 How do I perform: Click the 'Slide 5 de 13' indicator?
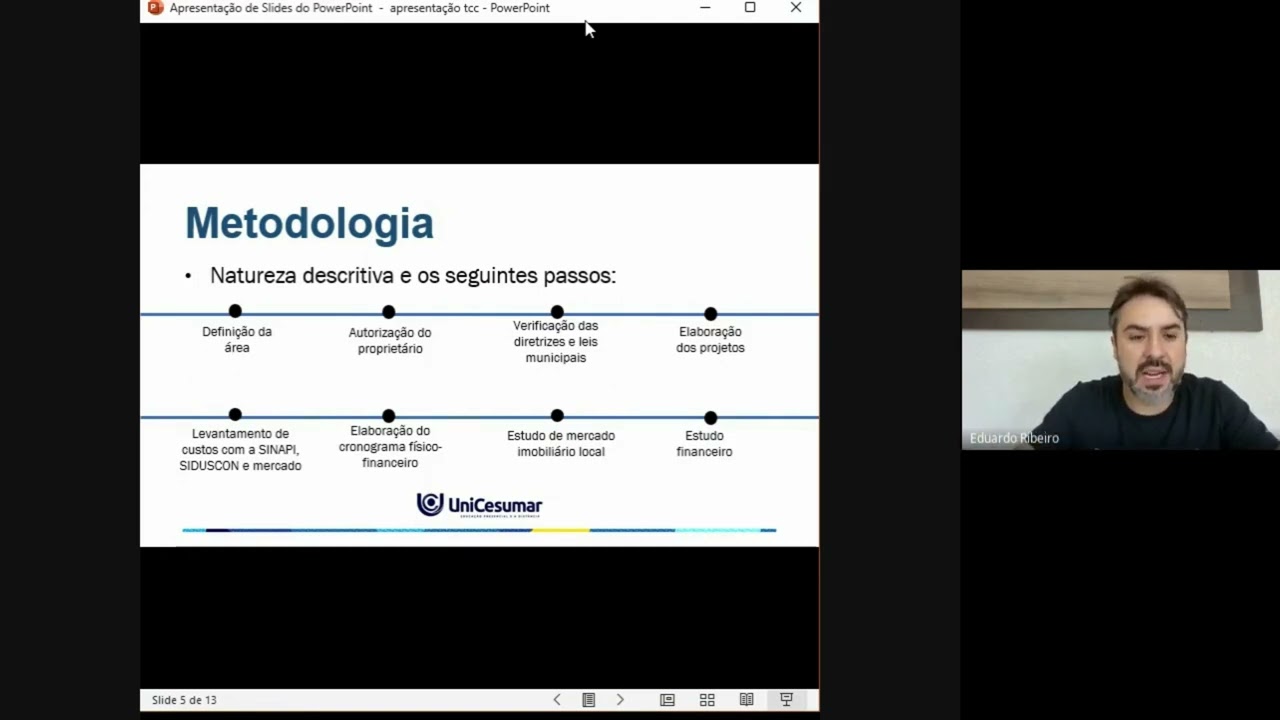tap(184, 700)
